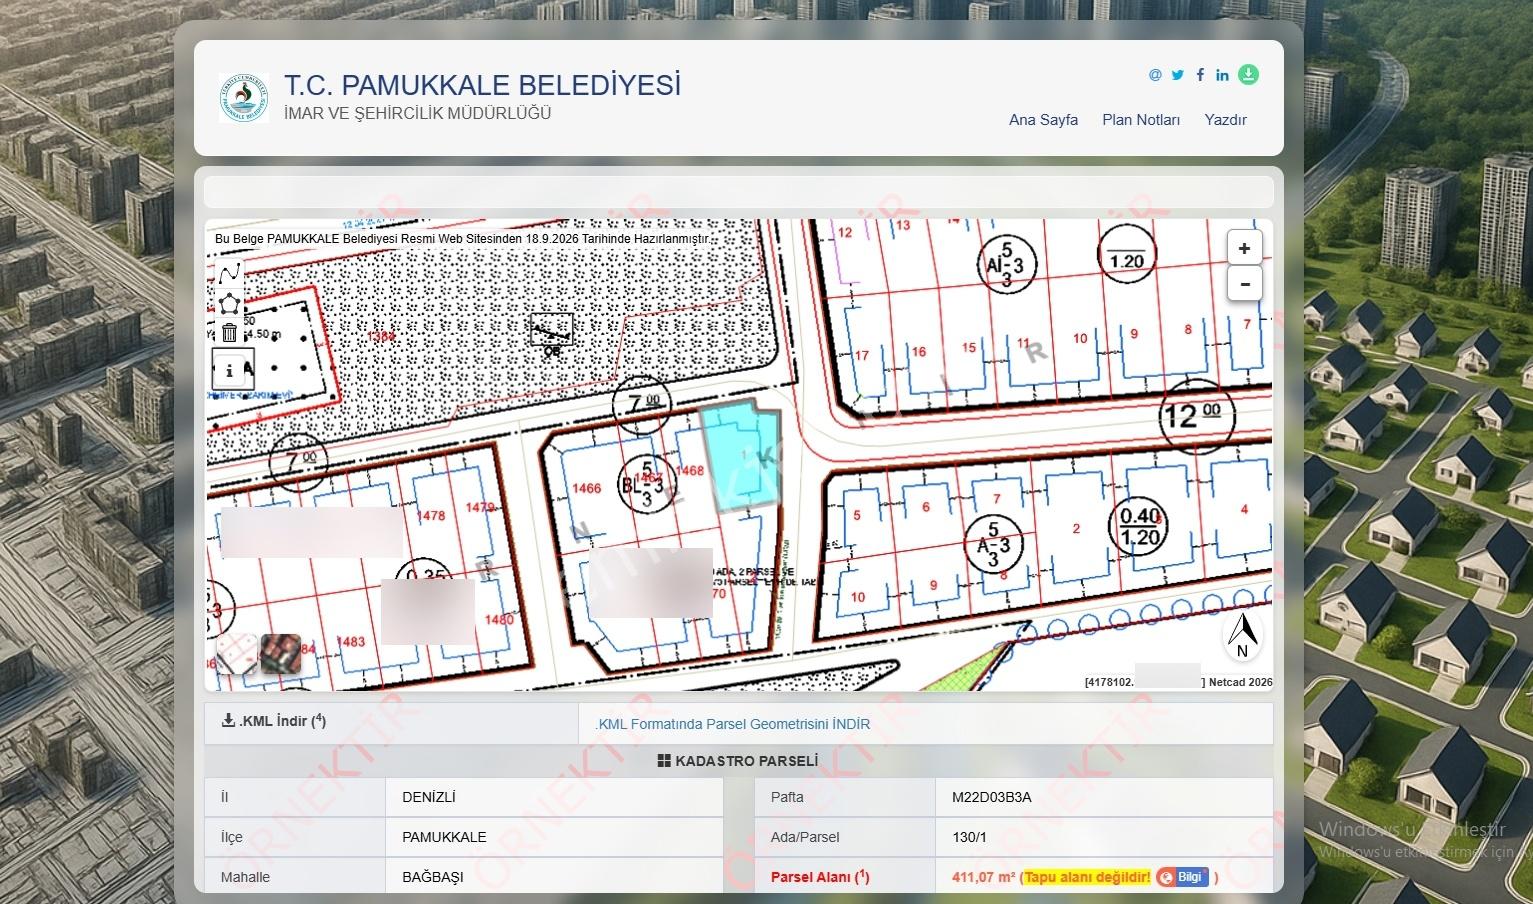Image resolution: width=1533 pixels, height=904 pixels.
Task: Select the line measurement drawing tool
Action: [x=230, y=273]
